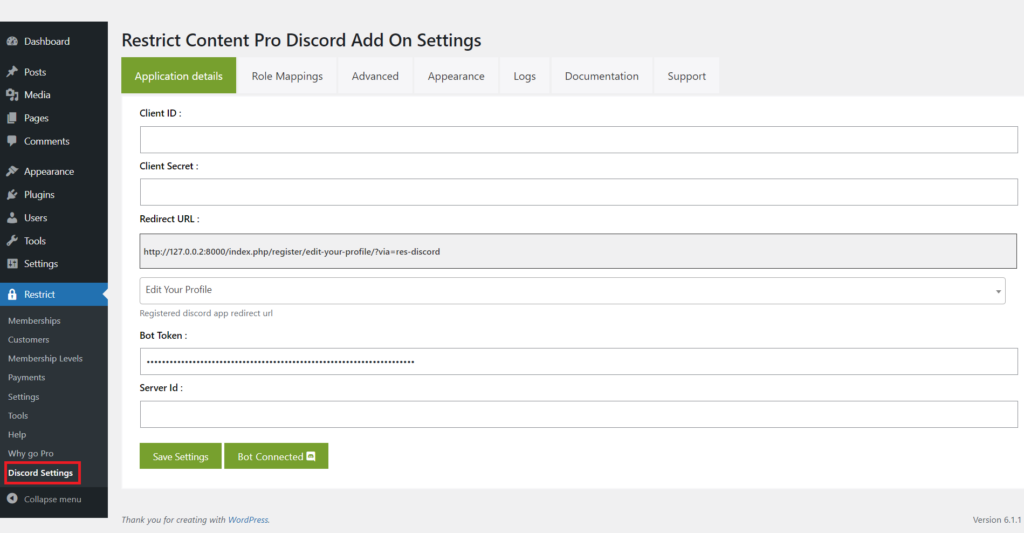
Task: Click the Users person icon
Action: pos(12,218)
